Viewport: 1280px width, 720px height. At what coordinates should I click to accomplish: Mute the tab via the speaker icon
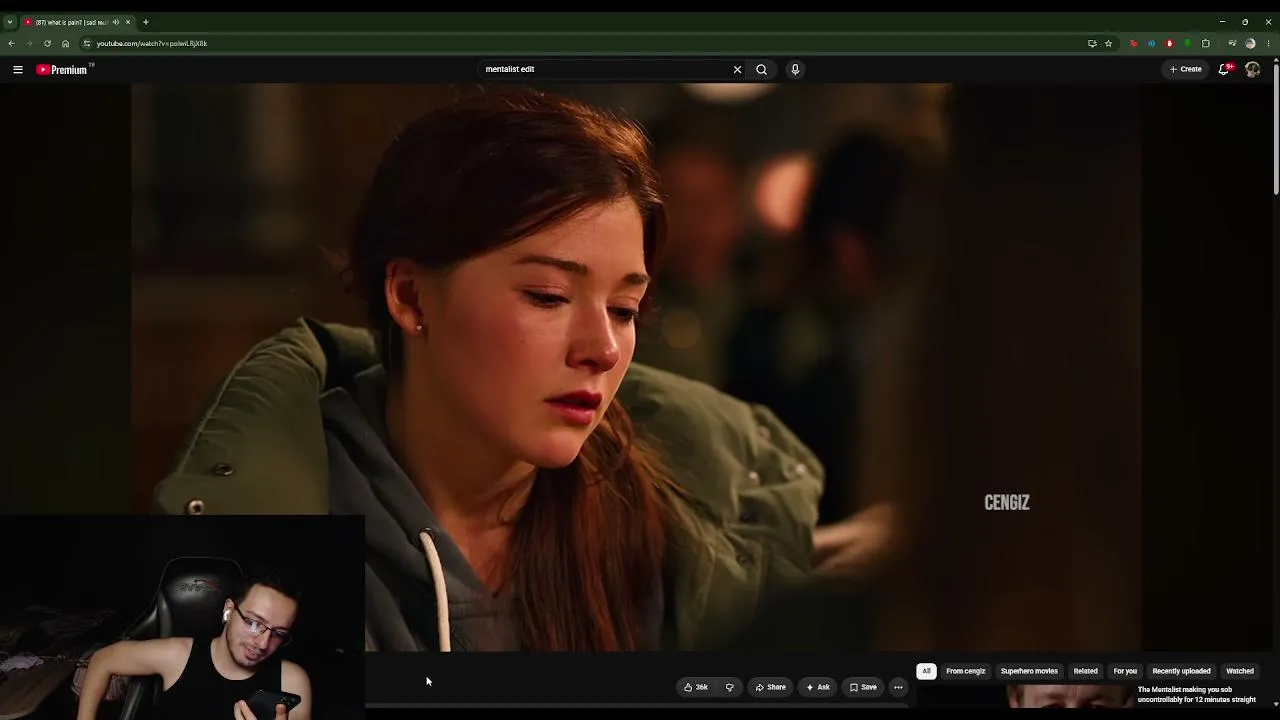point(116,22)
